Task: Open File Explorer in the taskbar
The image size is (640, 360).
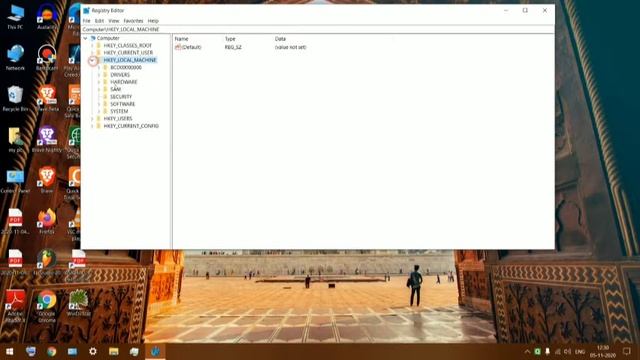Action: pos(113,351)
